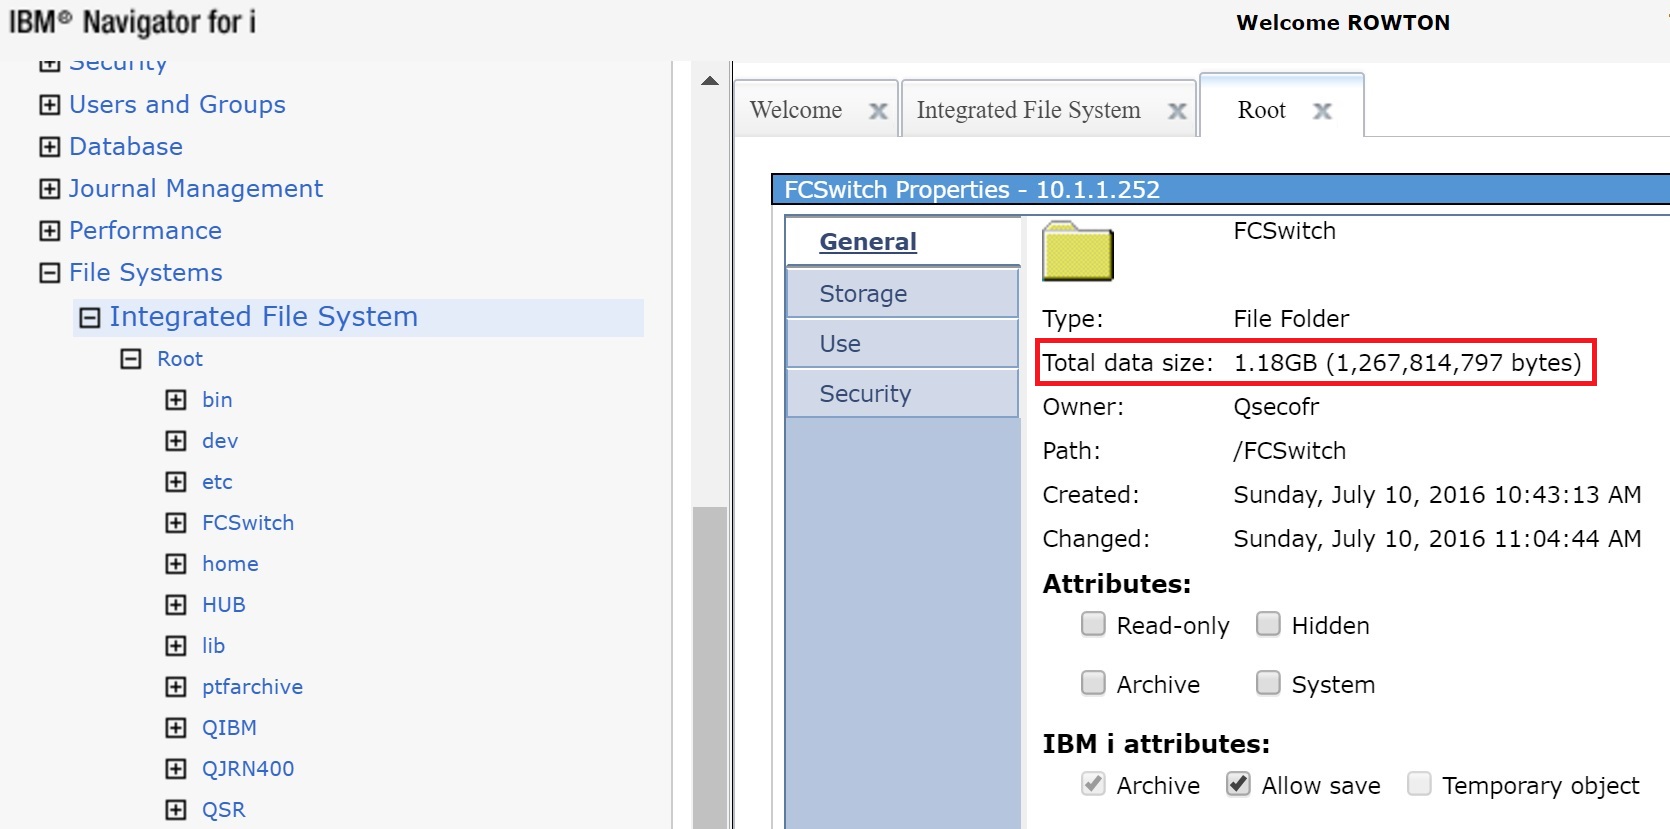Expand the FCSwitch folder plus icon
Image resolution: width=1670 pixels, height=829 pixels.
[176, 523]
